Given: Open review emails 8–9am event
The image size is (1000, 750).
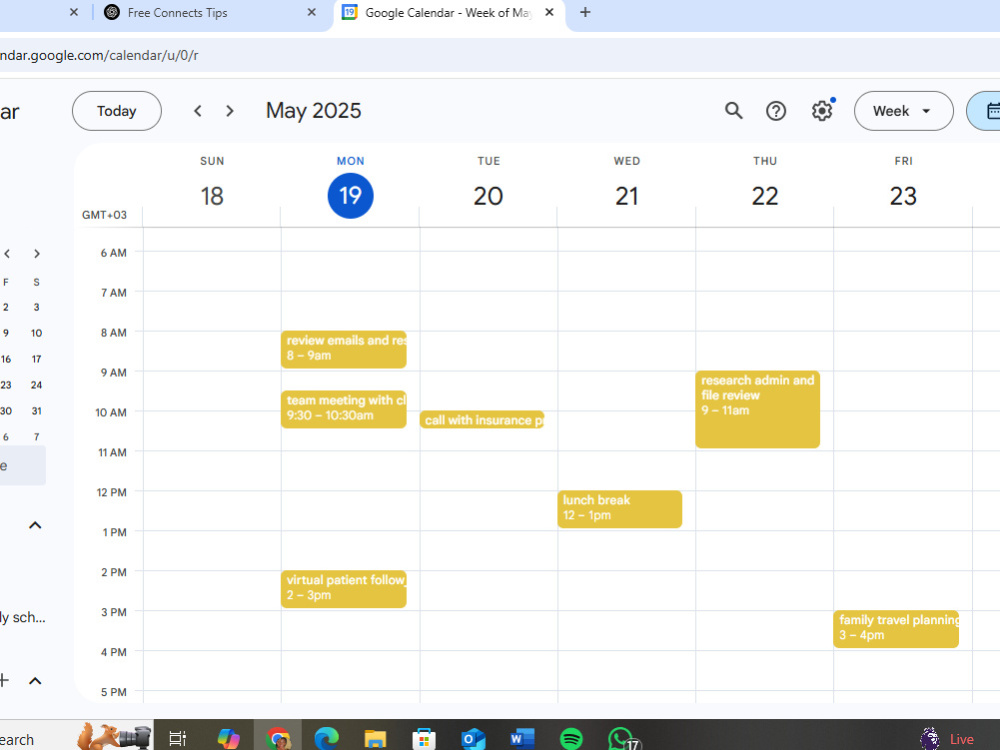Looking at the screenshot, I should [x=344, y=349].
